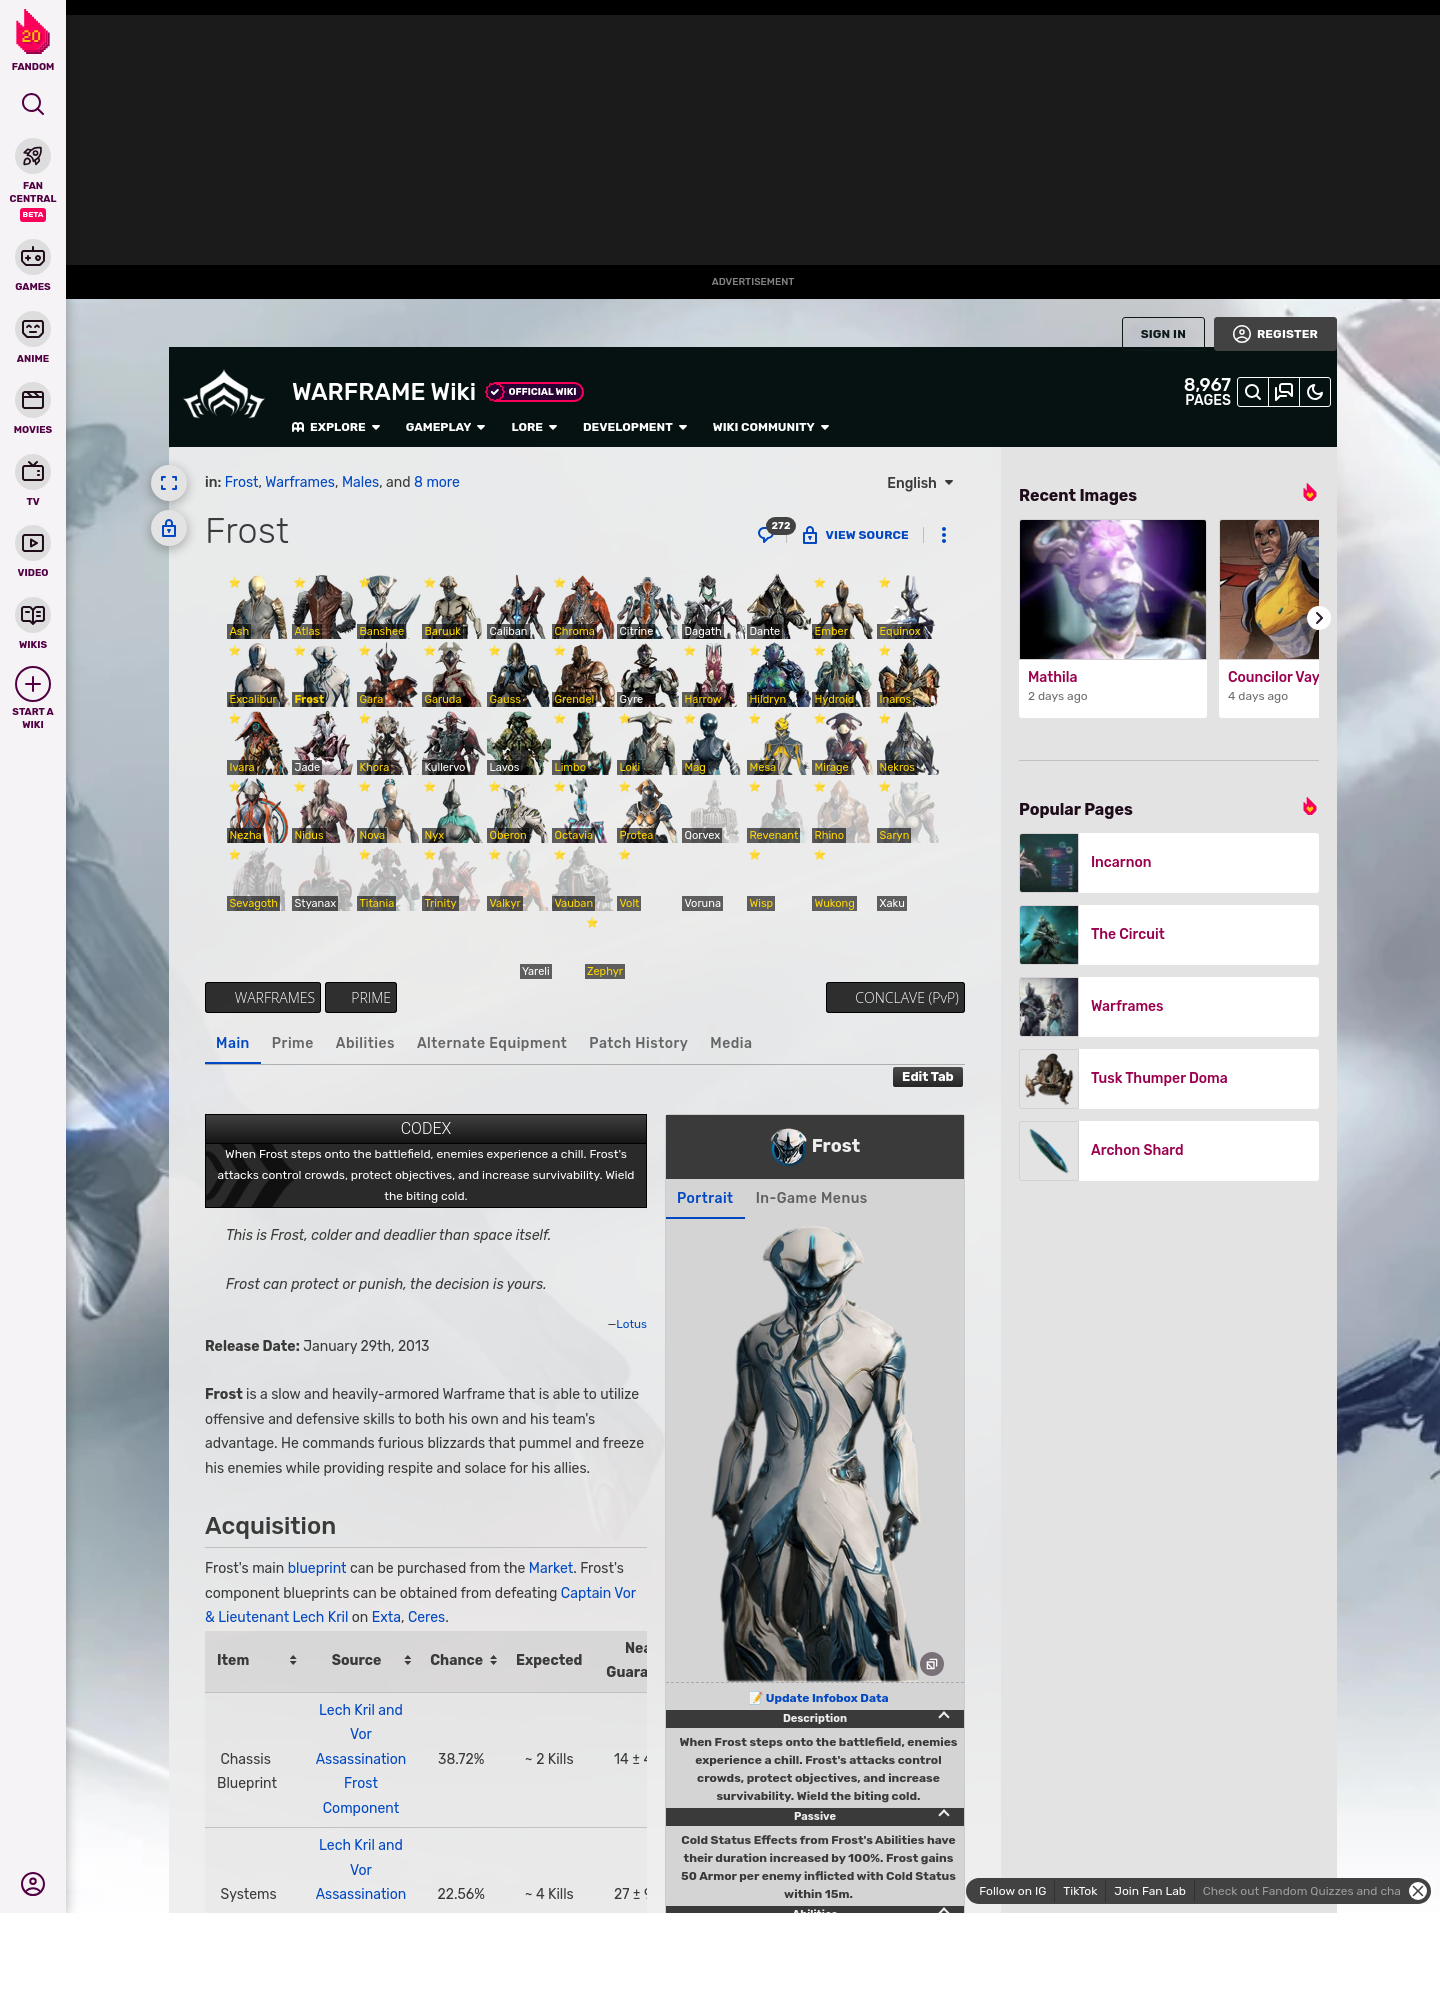Click the Edit Tab button

928,1077
